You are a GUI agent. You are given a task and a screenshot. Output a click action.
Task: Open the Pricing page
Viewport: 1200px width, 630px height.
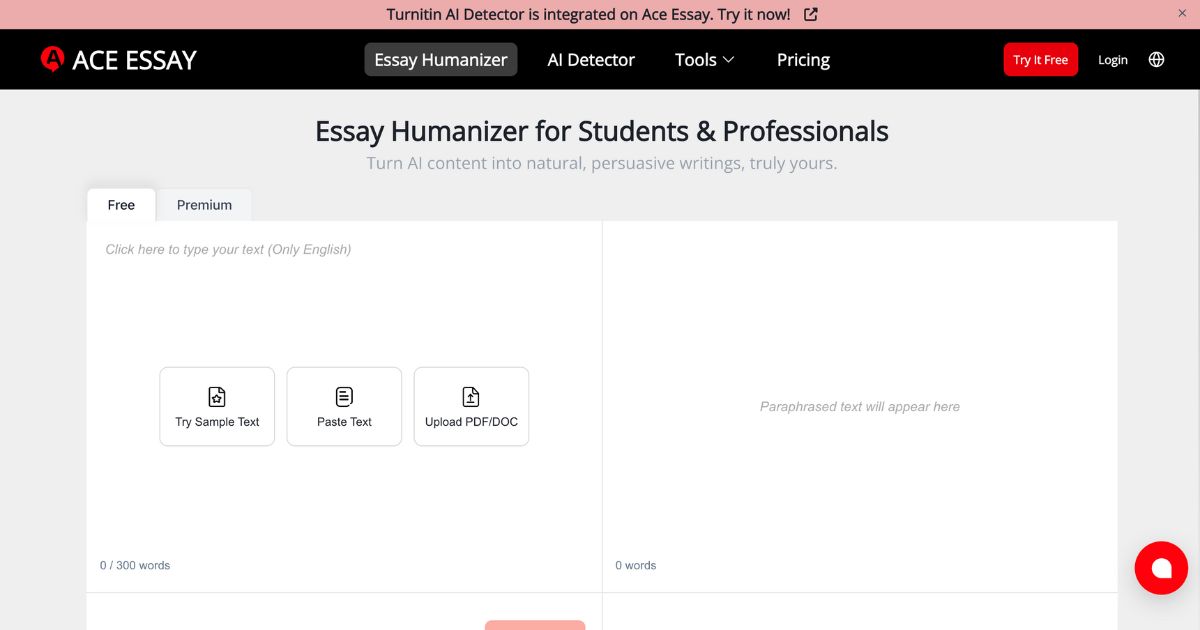(x=803, y=59)
